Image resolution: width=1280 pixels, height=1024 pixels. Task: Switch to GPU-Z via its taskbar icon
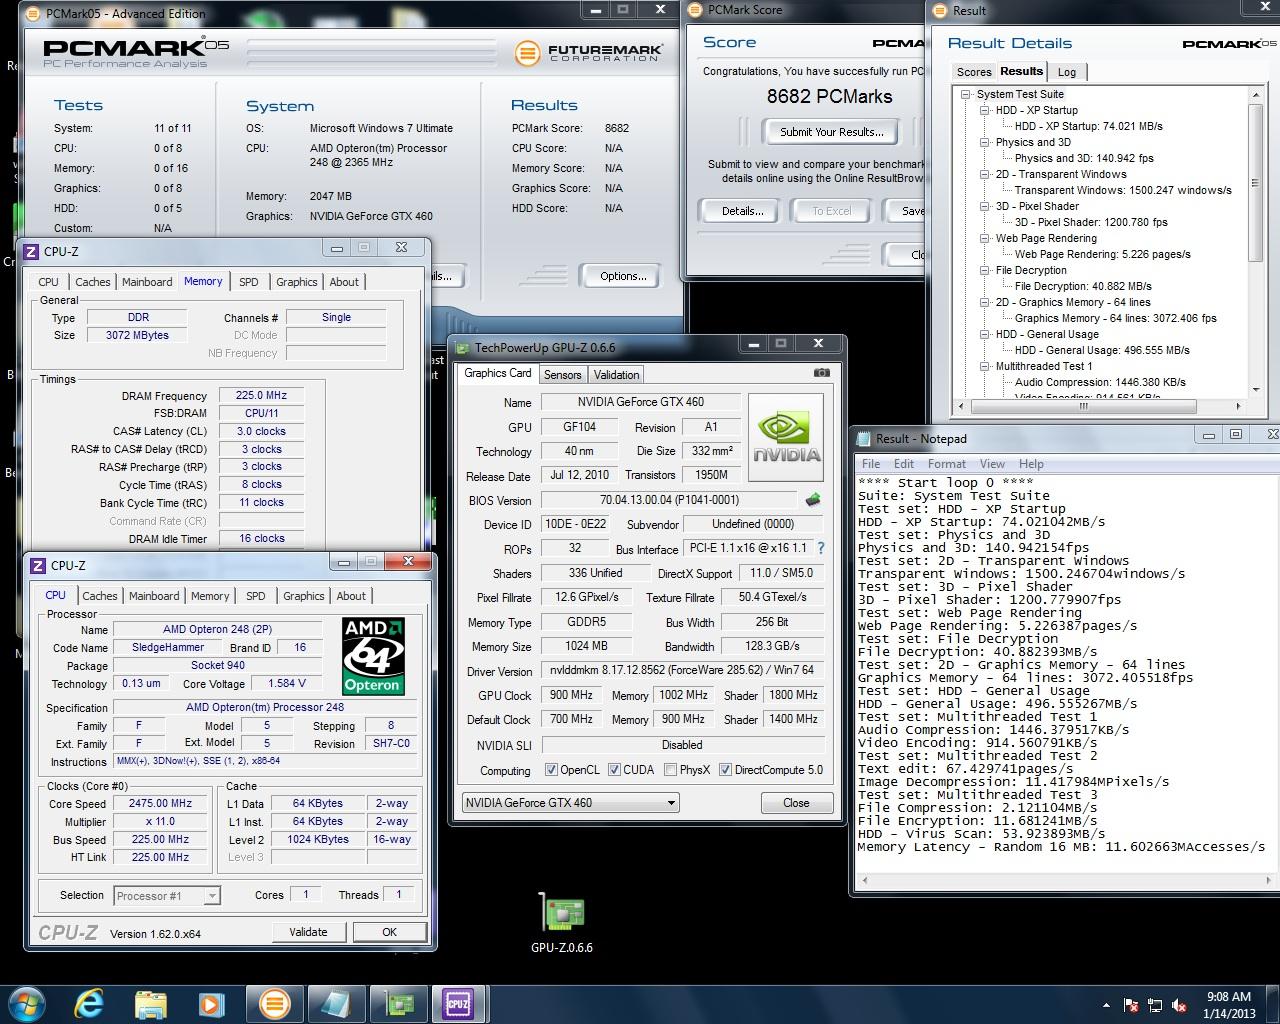click(397, 1003)
